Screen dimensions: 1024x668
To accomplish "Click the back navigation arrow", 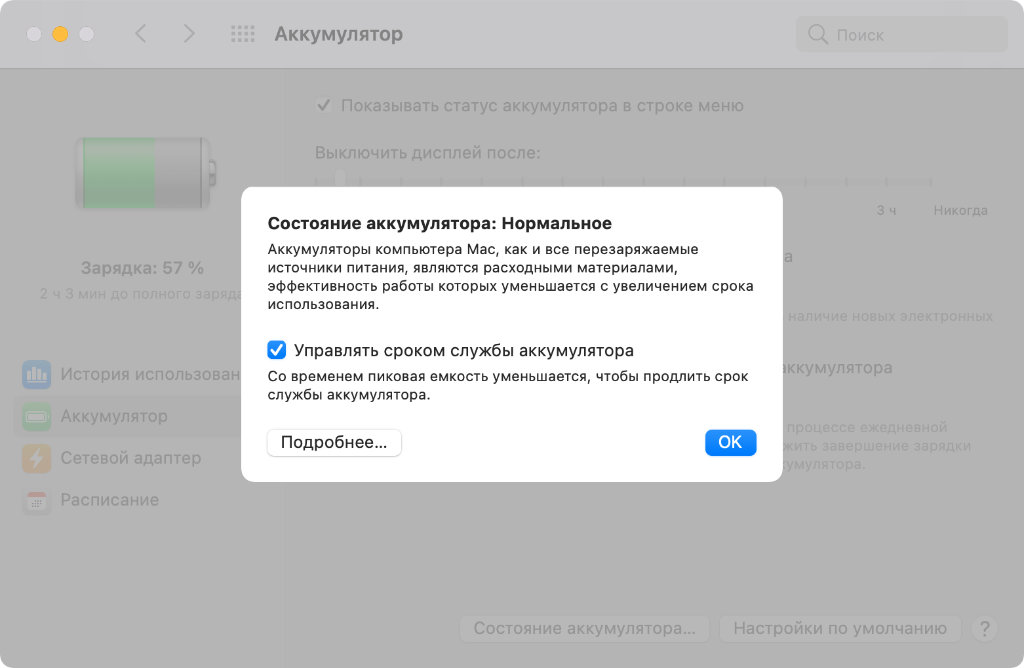I will pos(140,34).
